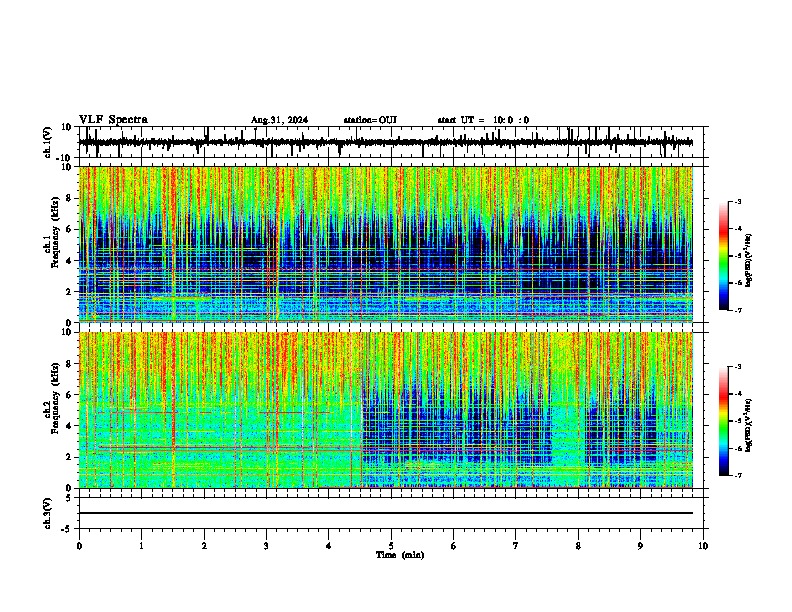Click the 'station=OUJ' label
Screen dimensions: 792x612
click(x=370, y=120)
